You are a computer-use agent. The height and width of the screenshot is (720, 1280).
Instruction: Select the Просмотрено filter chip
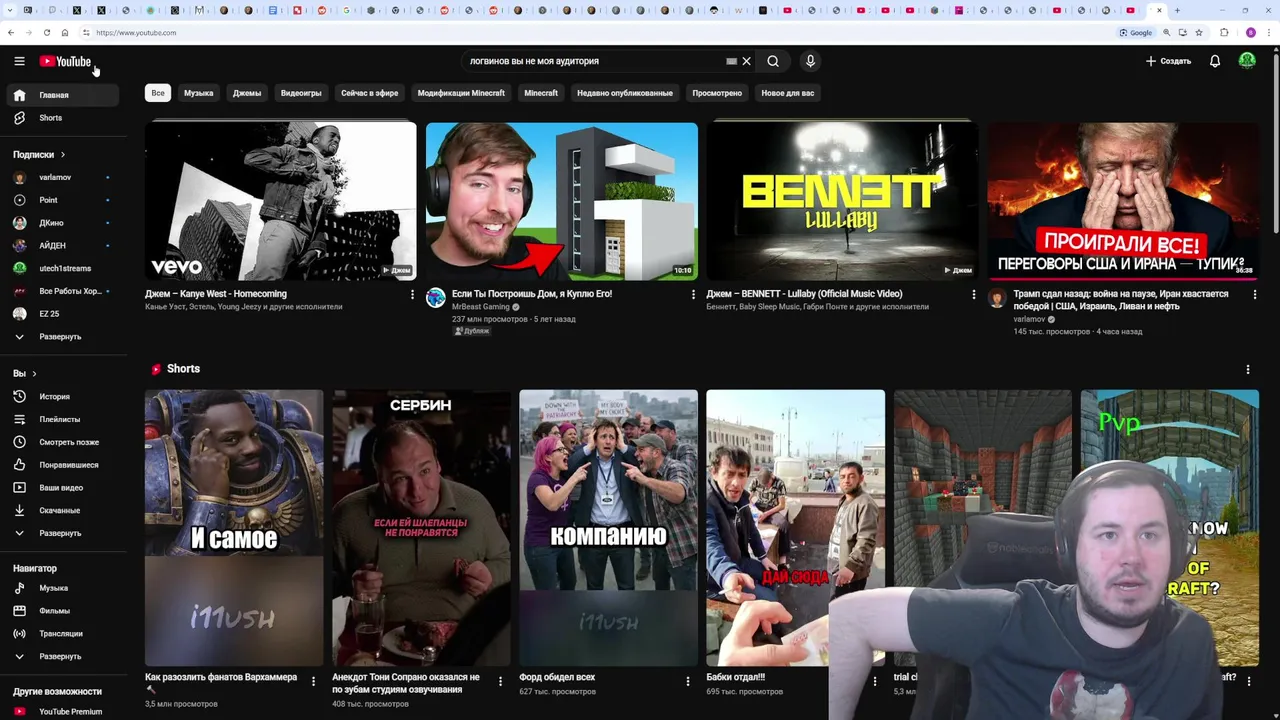coord(717,93)
